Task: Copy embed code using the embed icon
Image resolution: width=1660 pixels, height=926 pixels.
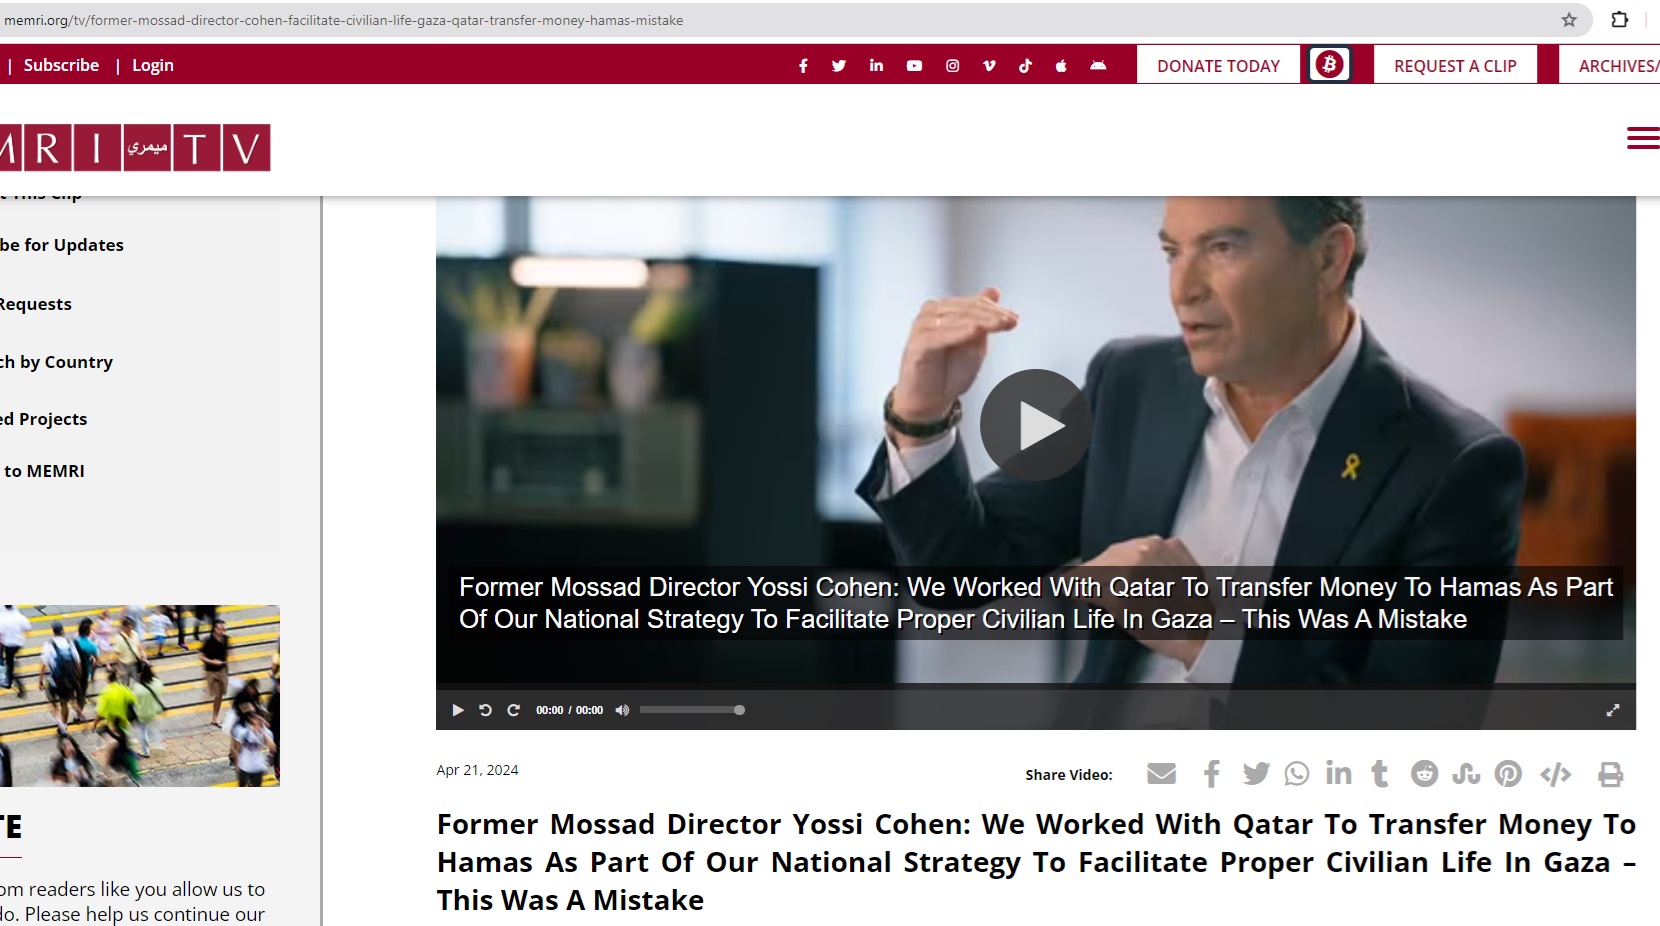Action: [1555, 774]
